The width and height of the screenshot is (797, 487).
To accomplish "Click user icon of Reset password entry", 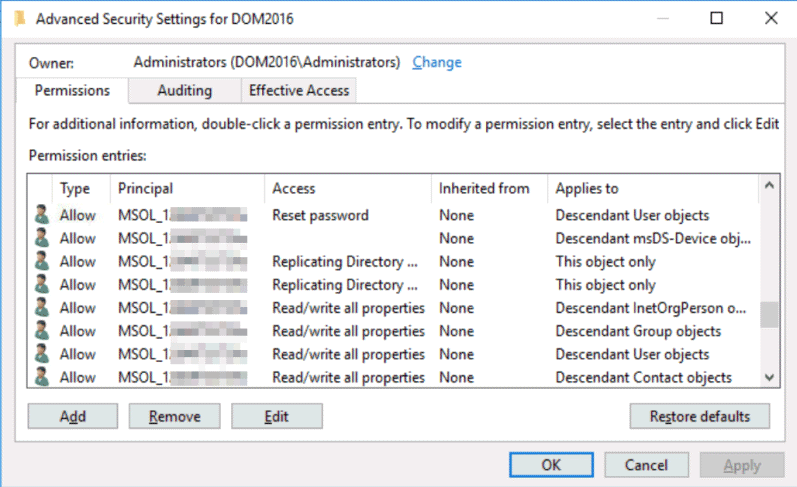I will tap(41, 215).
